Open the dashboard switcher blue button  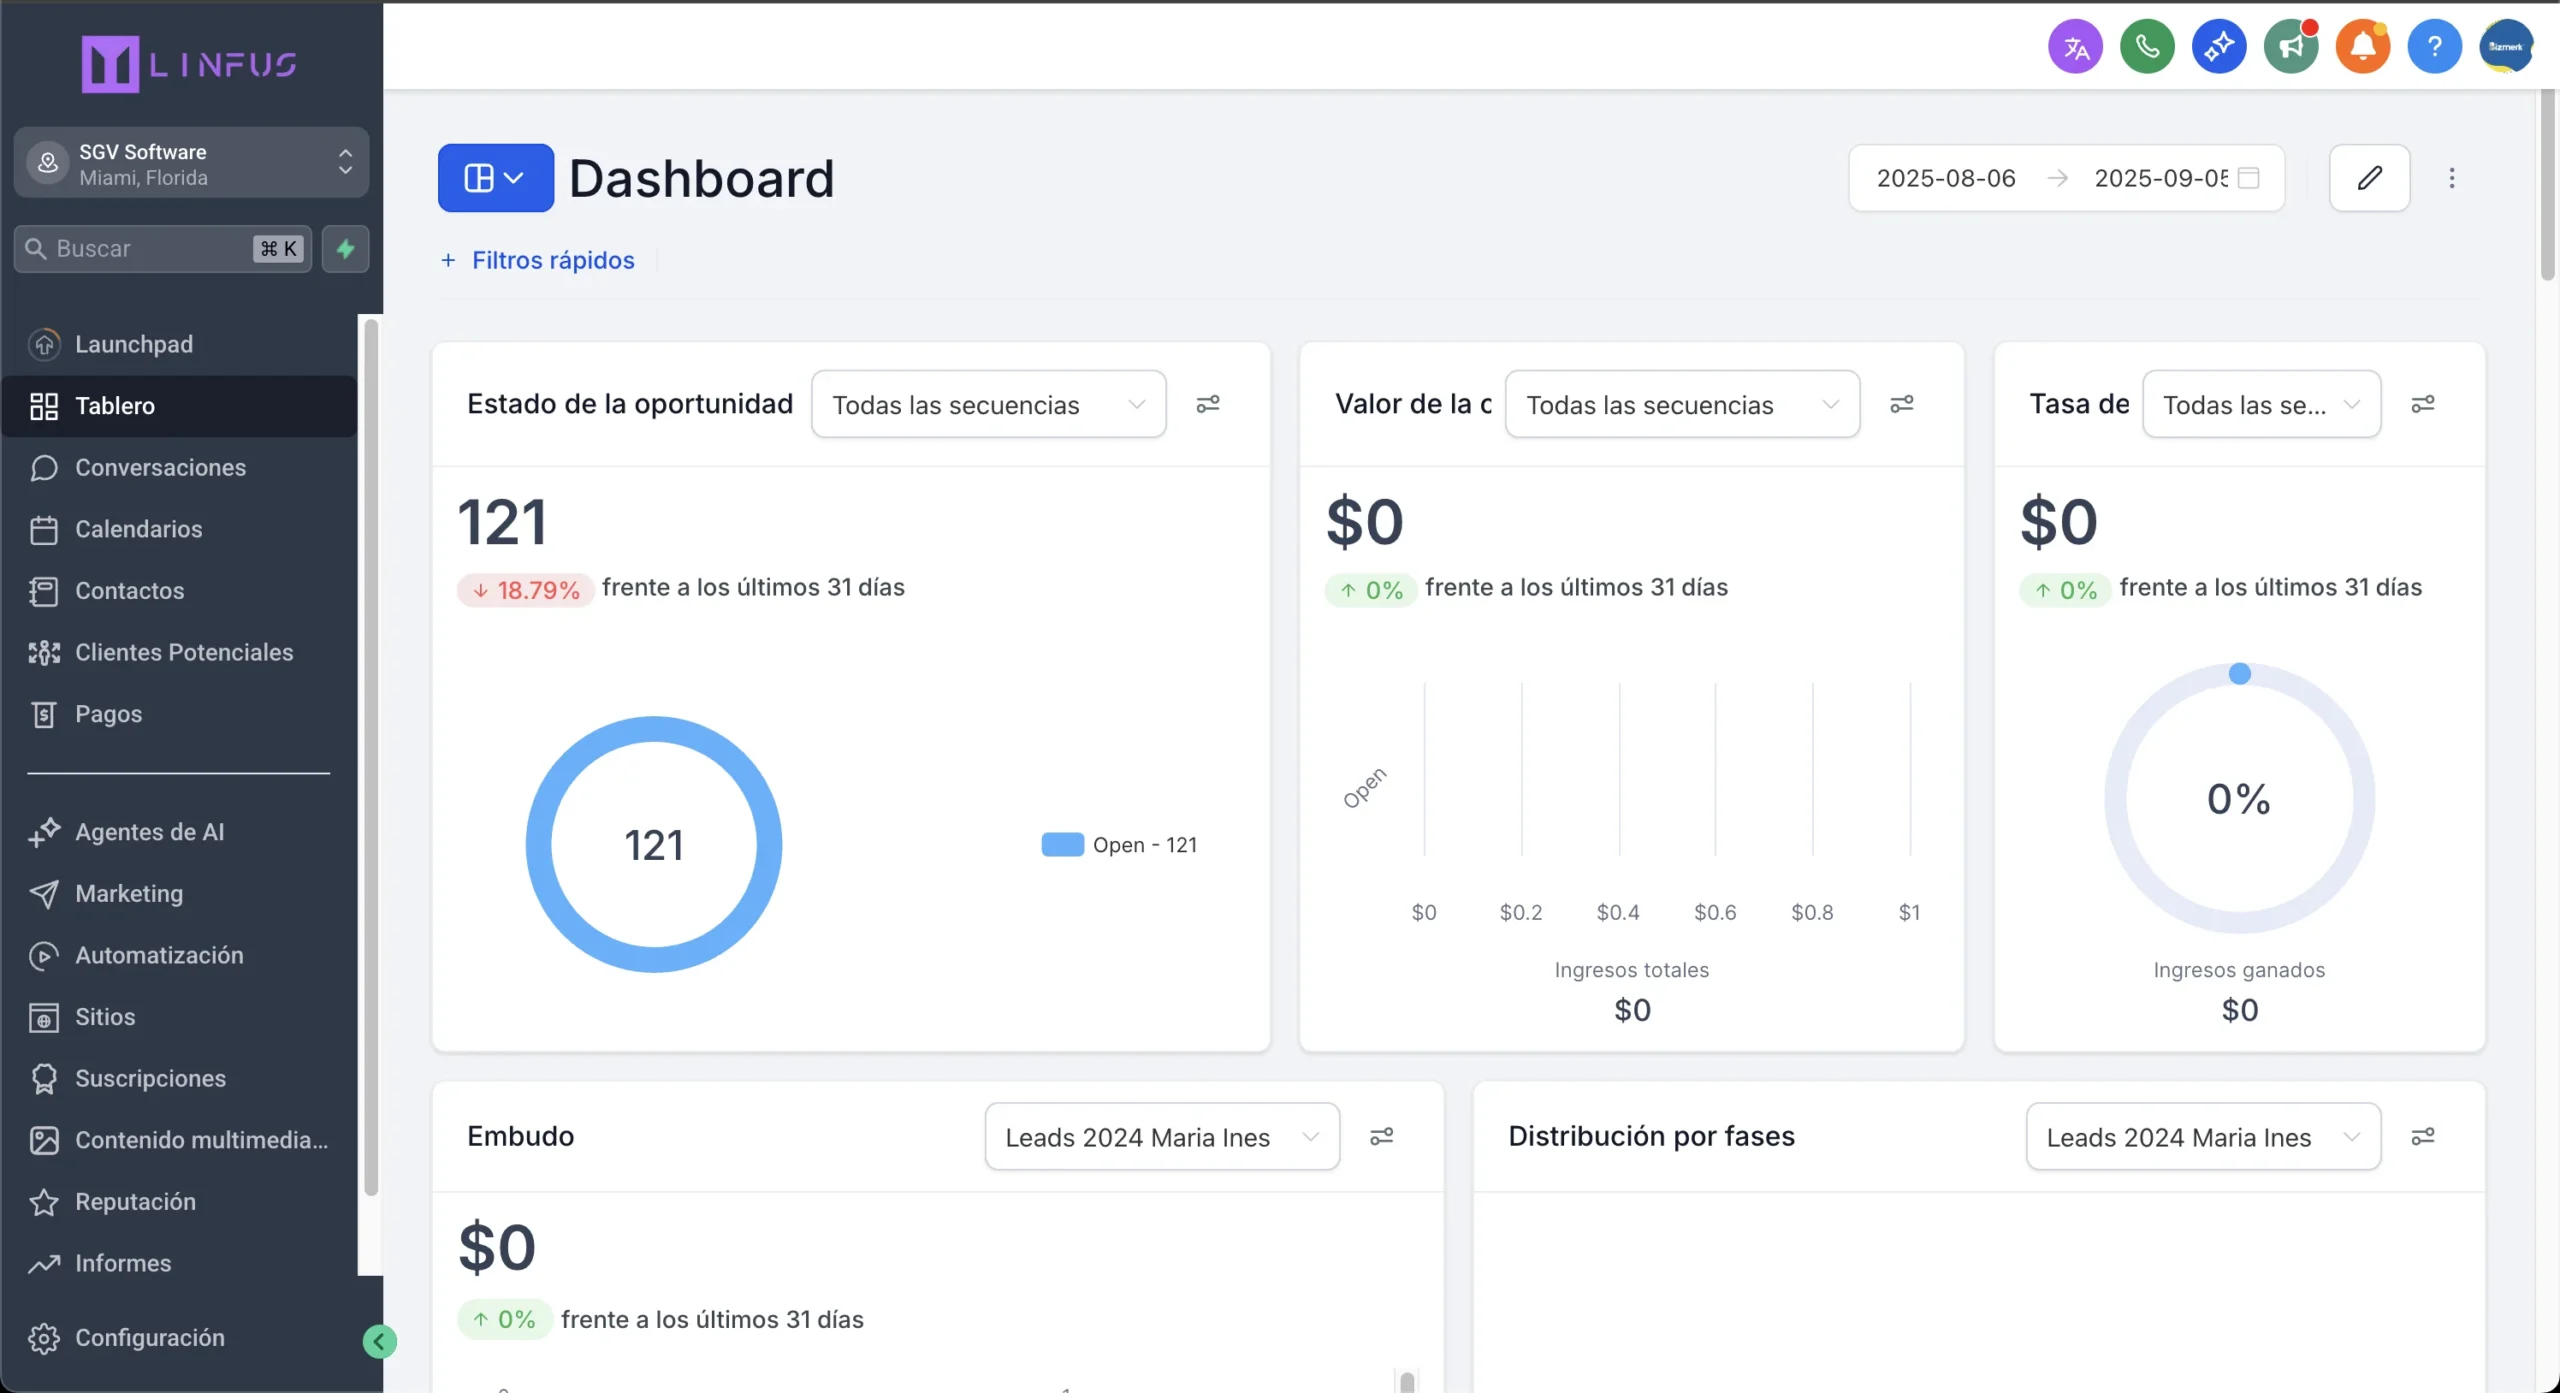(x=495, y=178)
